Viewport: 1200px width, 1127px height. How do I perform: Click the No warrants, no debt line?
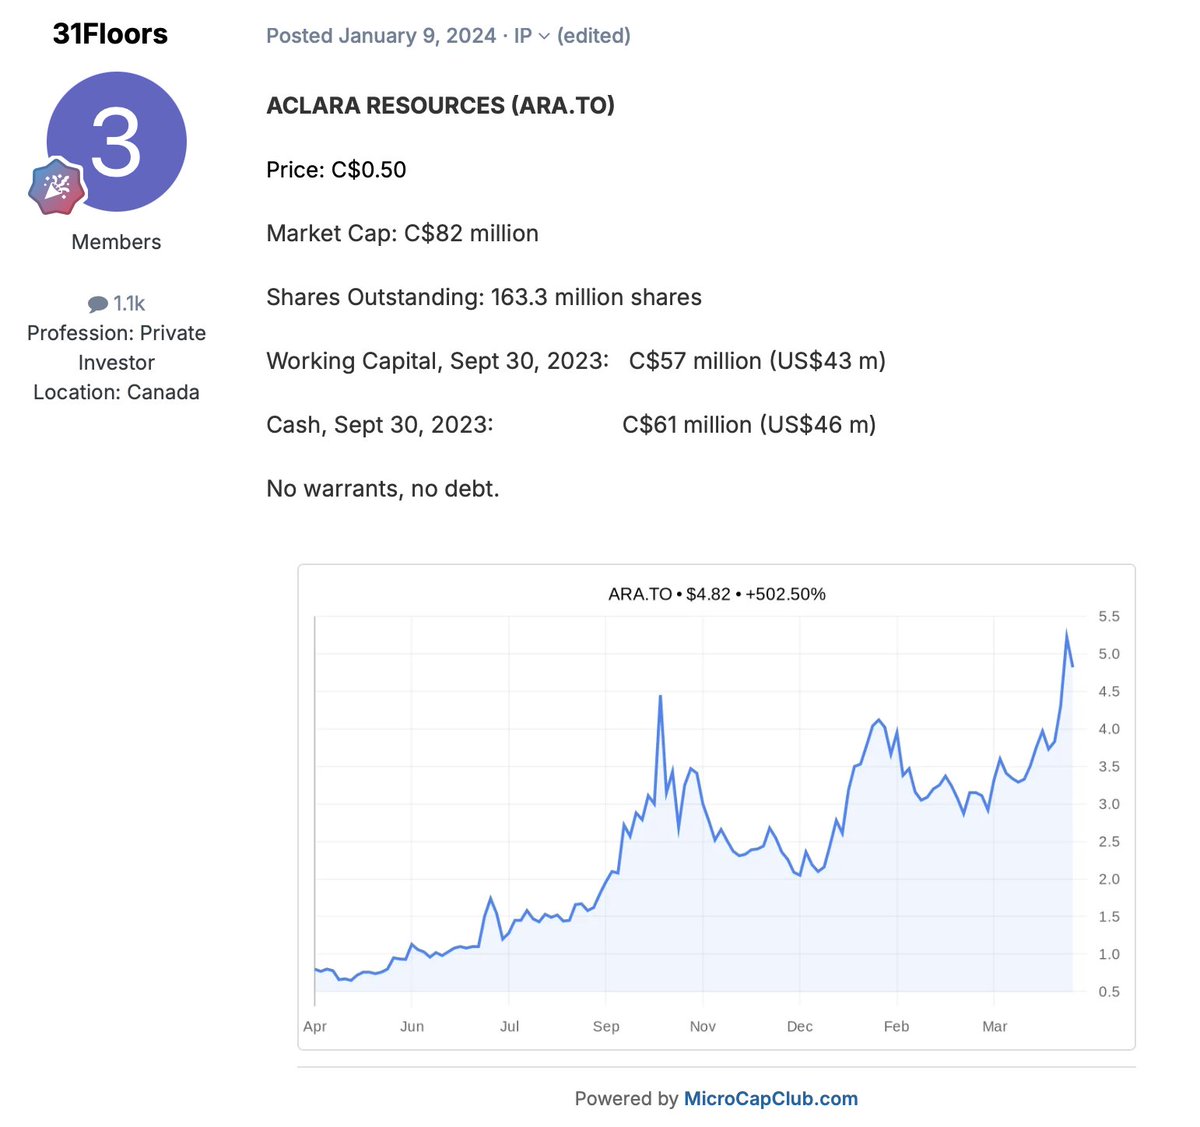[383, 489]
